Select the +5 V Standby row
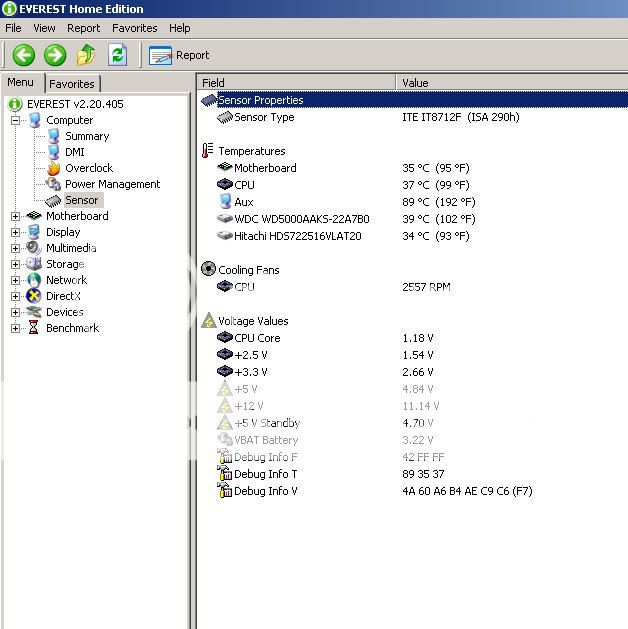 413,423
